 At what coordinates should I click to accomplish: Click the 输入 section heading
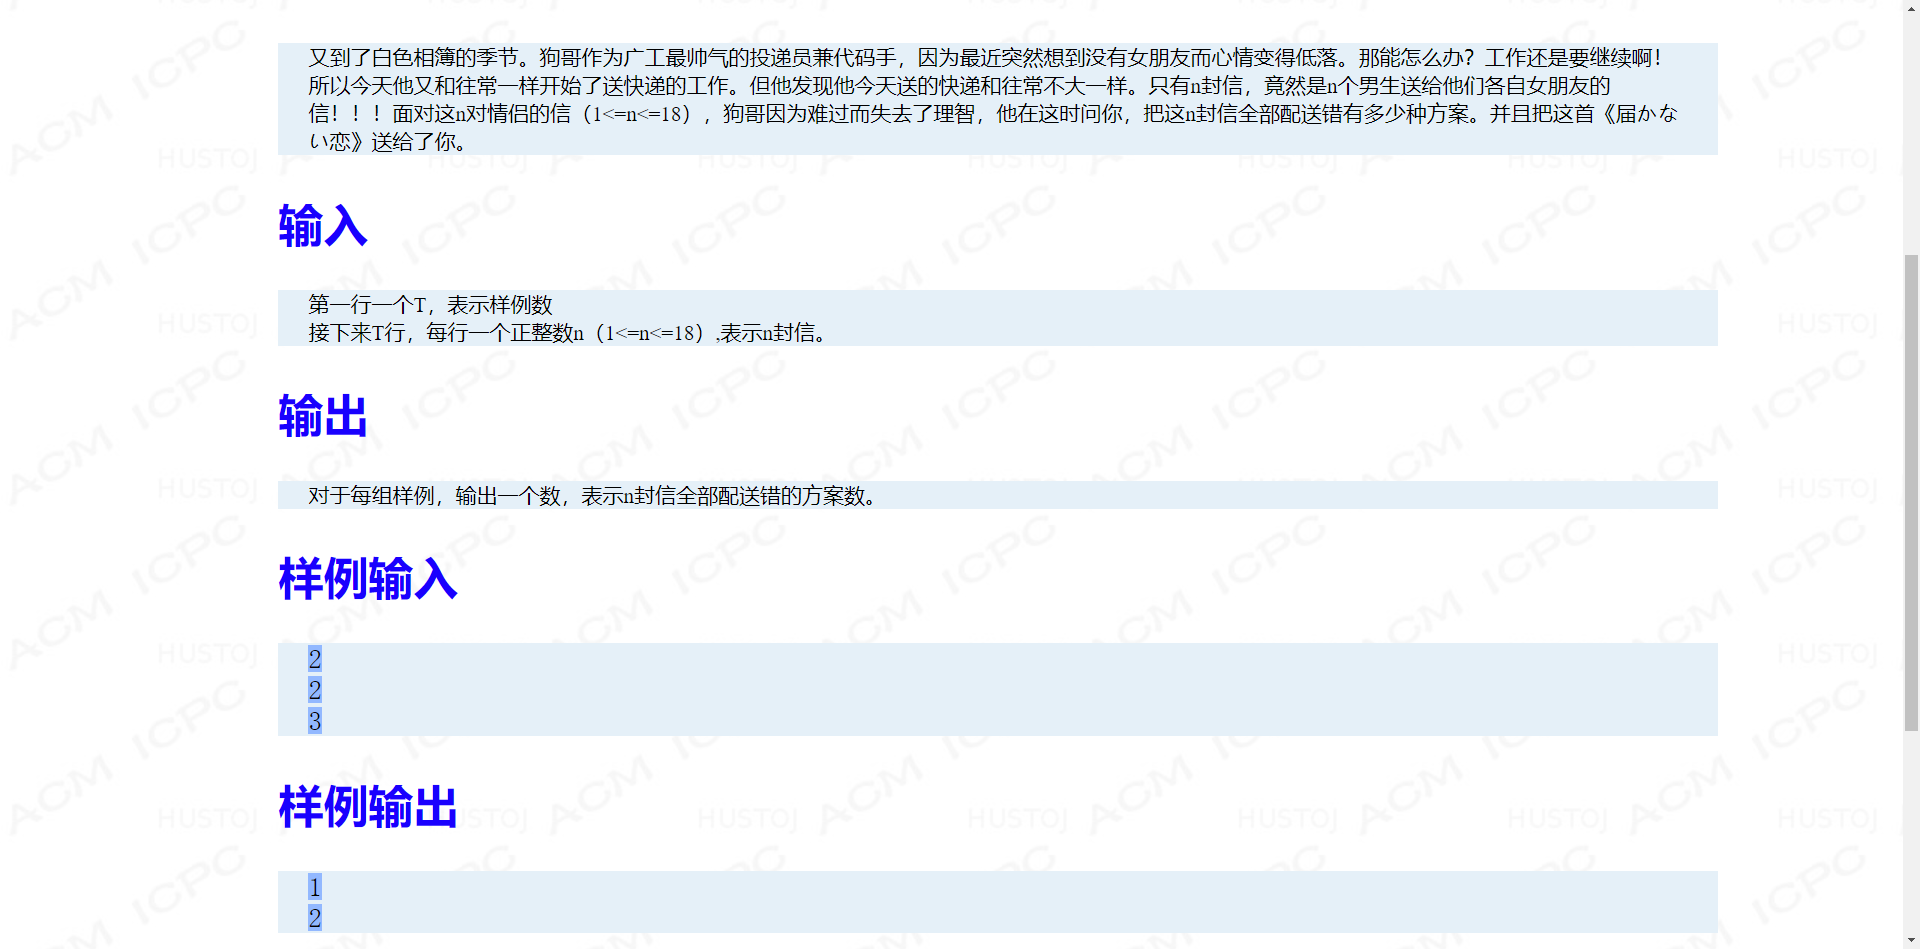coord(323,226)
